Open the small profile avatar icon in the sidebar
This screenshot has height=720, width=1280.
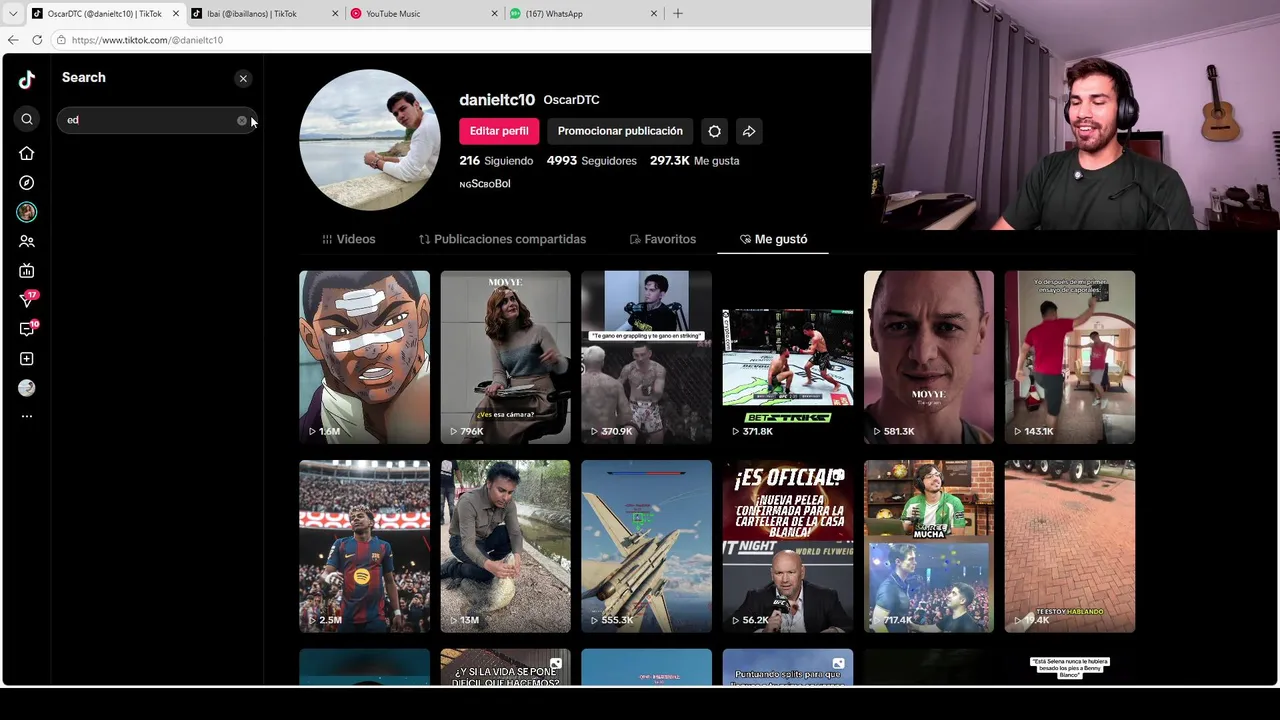click(x=27, y=212)
